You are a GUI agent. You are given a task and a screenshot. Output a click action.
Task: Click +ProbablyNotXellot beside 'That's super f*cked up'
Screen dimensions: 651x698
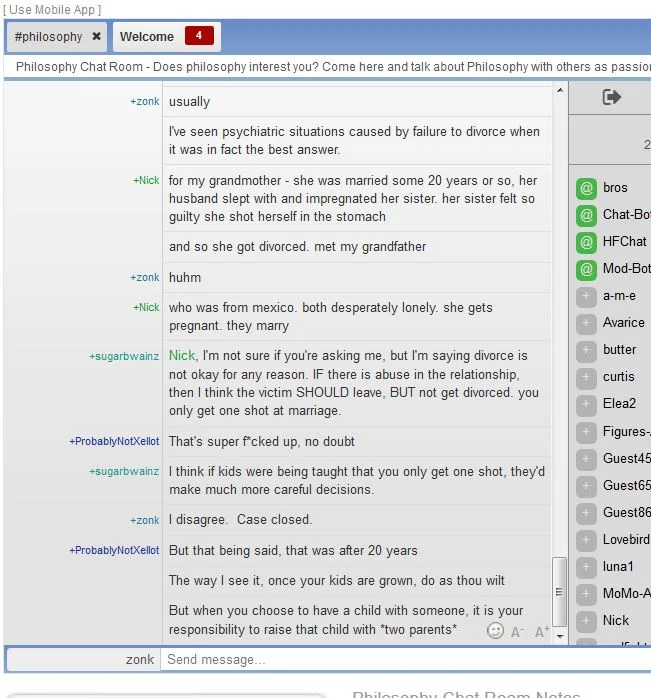click(x=114, y=441)
